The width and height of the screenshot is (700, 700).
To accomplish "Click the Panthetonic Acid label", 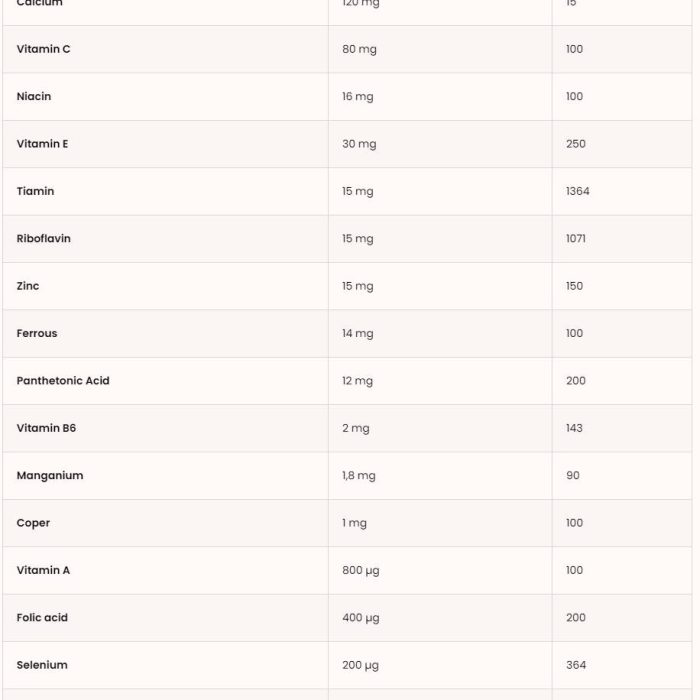I will pyautogui.click(x=63, y=380).
